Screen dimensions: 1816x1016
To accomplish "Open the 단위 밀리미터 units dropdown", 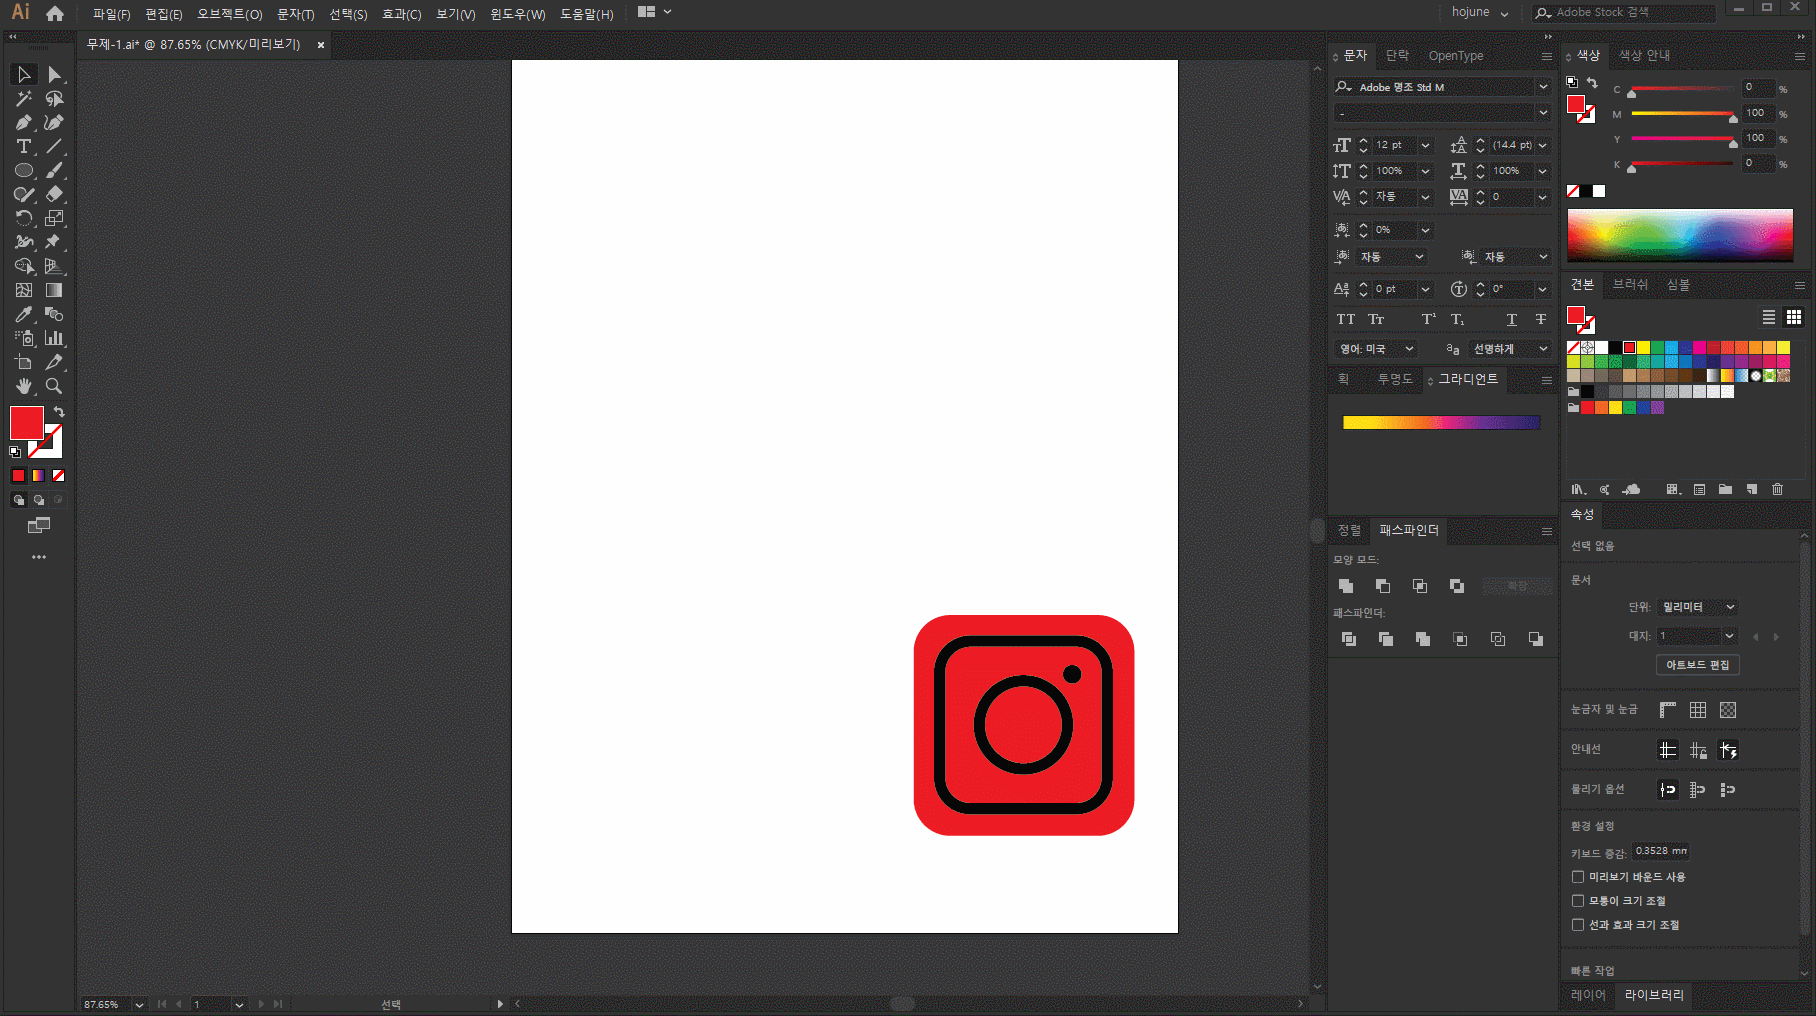I will 1698,607.
